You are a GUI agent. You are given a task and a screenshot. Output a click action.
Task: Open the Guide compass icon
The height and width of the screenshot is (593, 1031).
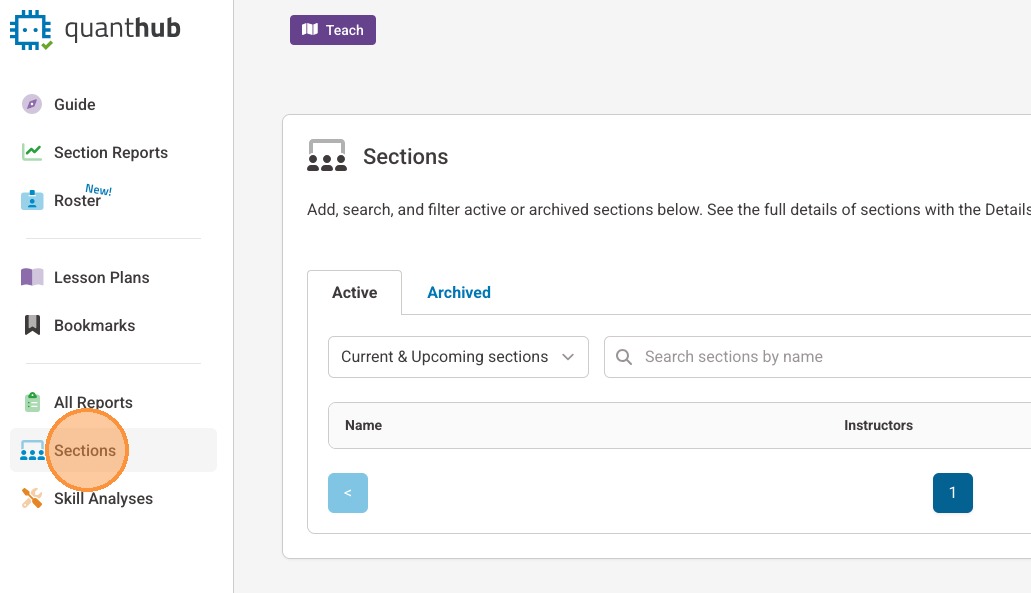click(32, 104)
